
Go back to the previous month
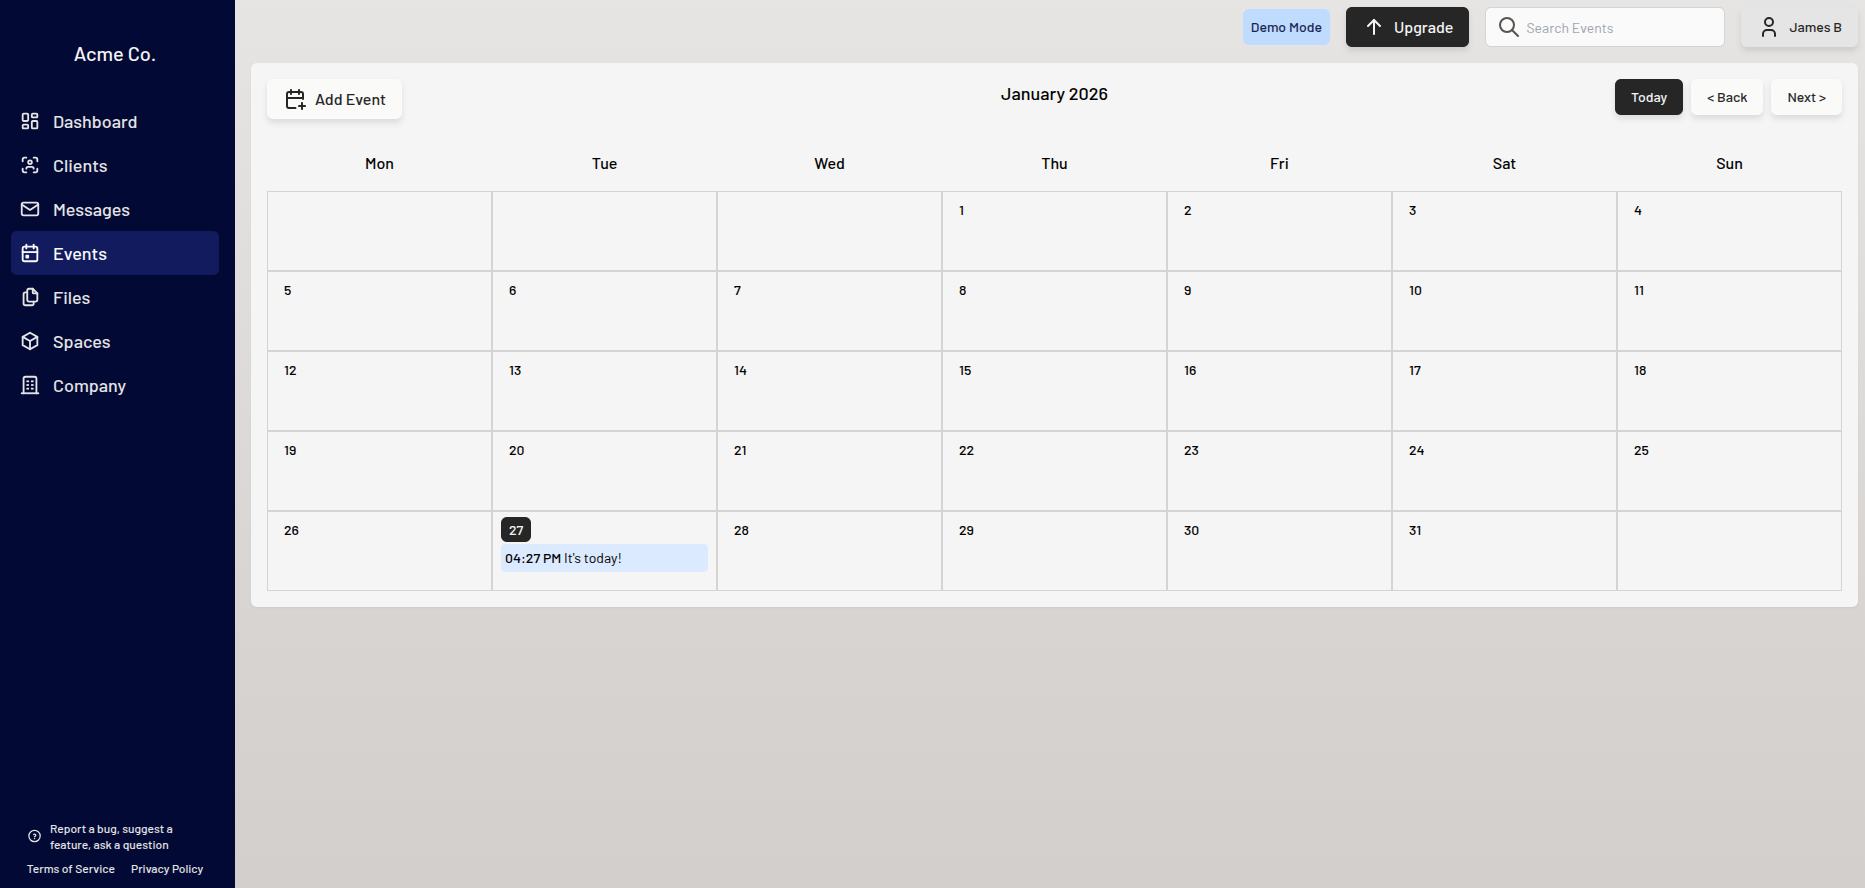coord(1726,97)
